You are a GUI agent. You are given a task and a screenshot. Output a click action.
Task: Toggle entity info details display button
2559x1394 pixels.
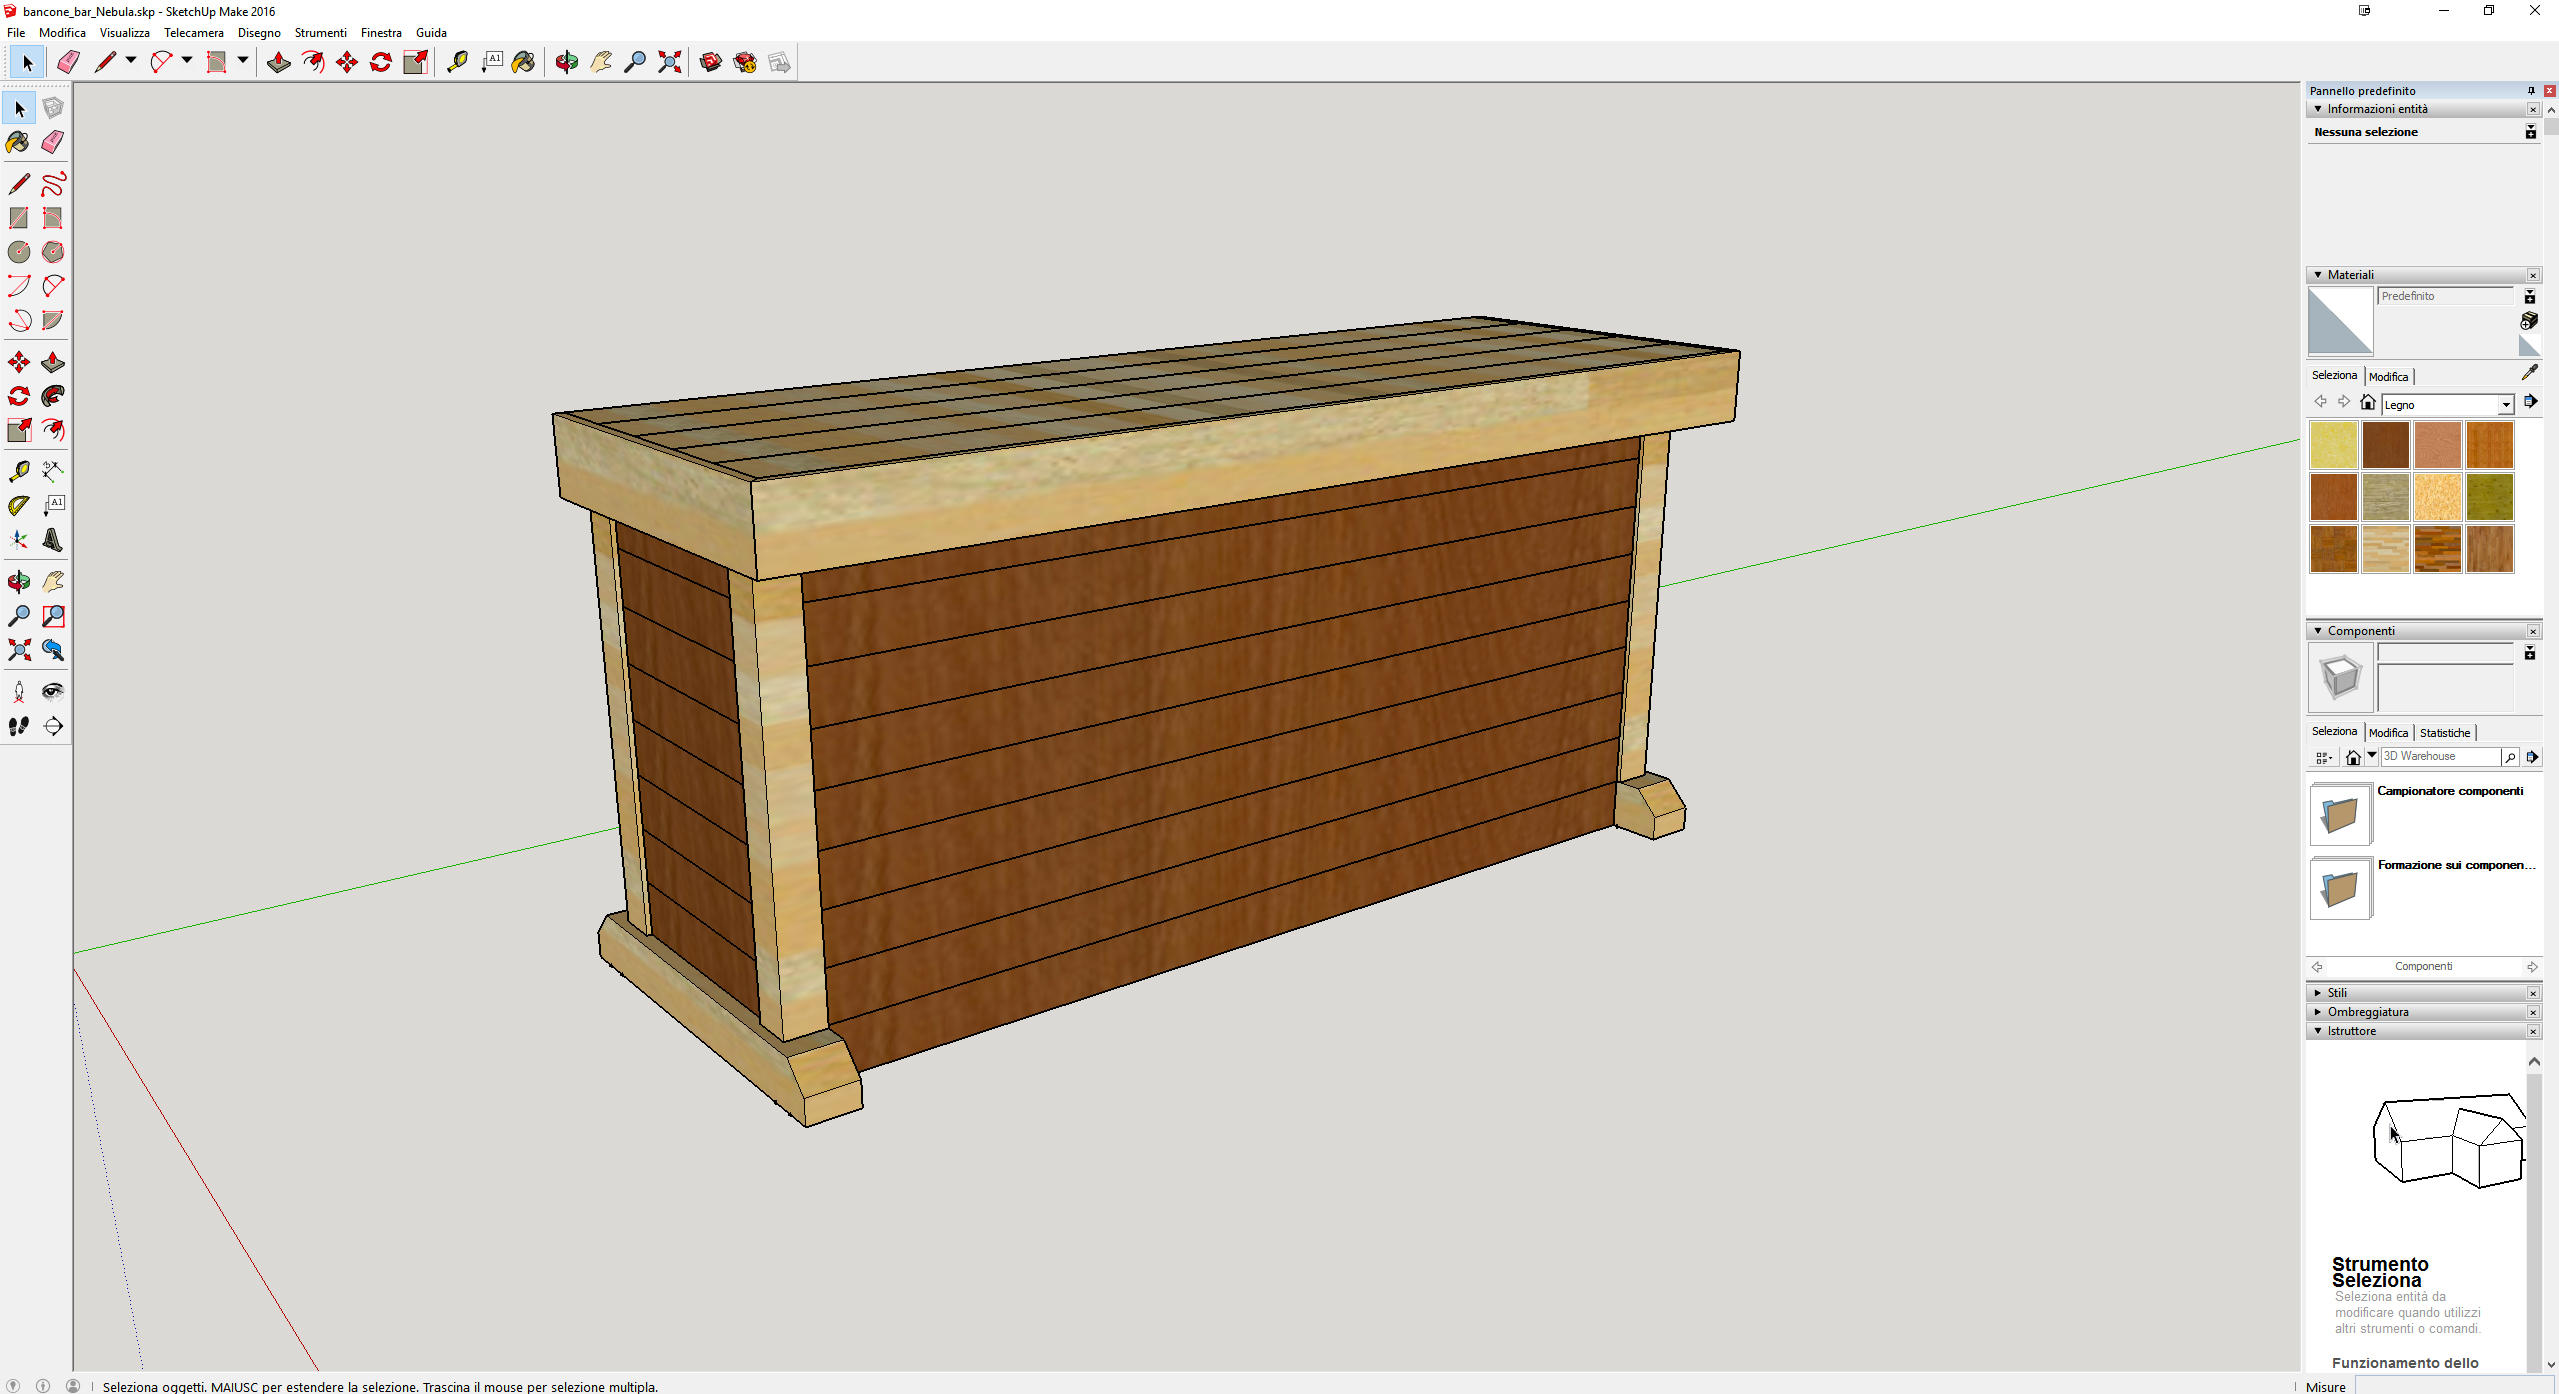pos(2530,132)
